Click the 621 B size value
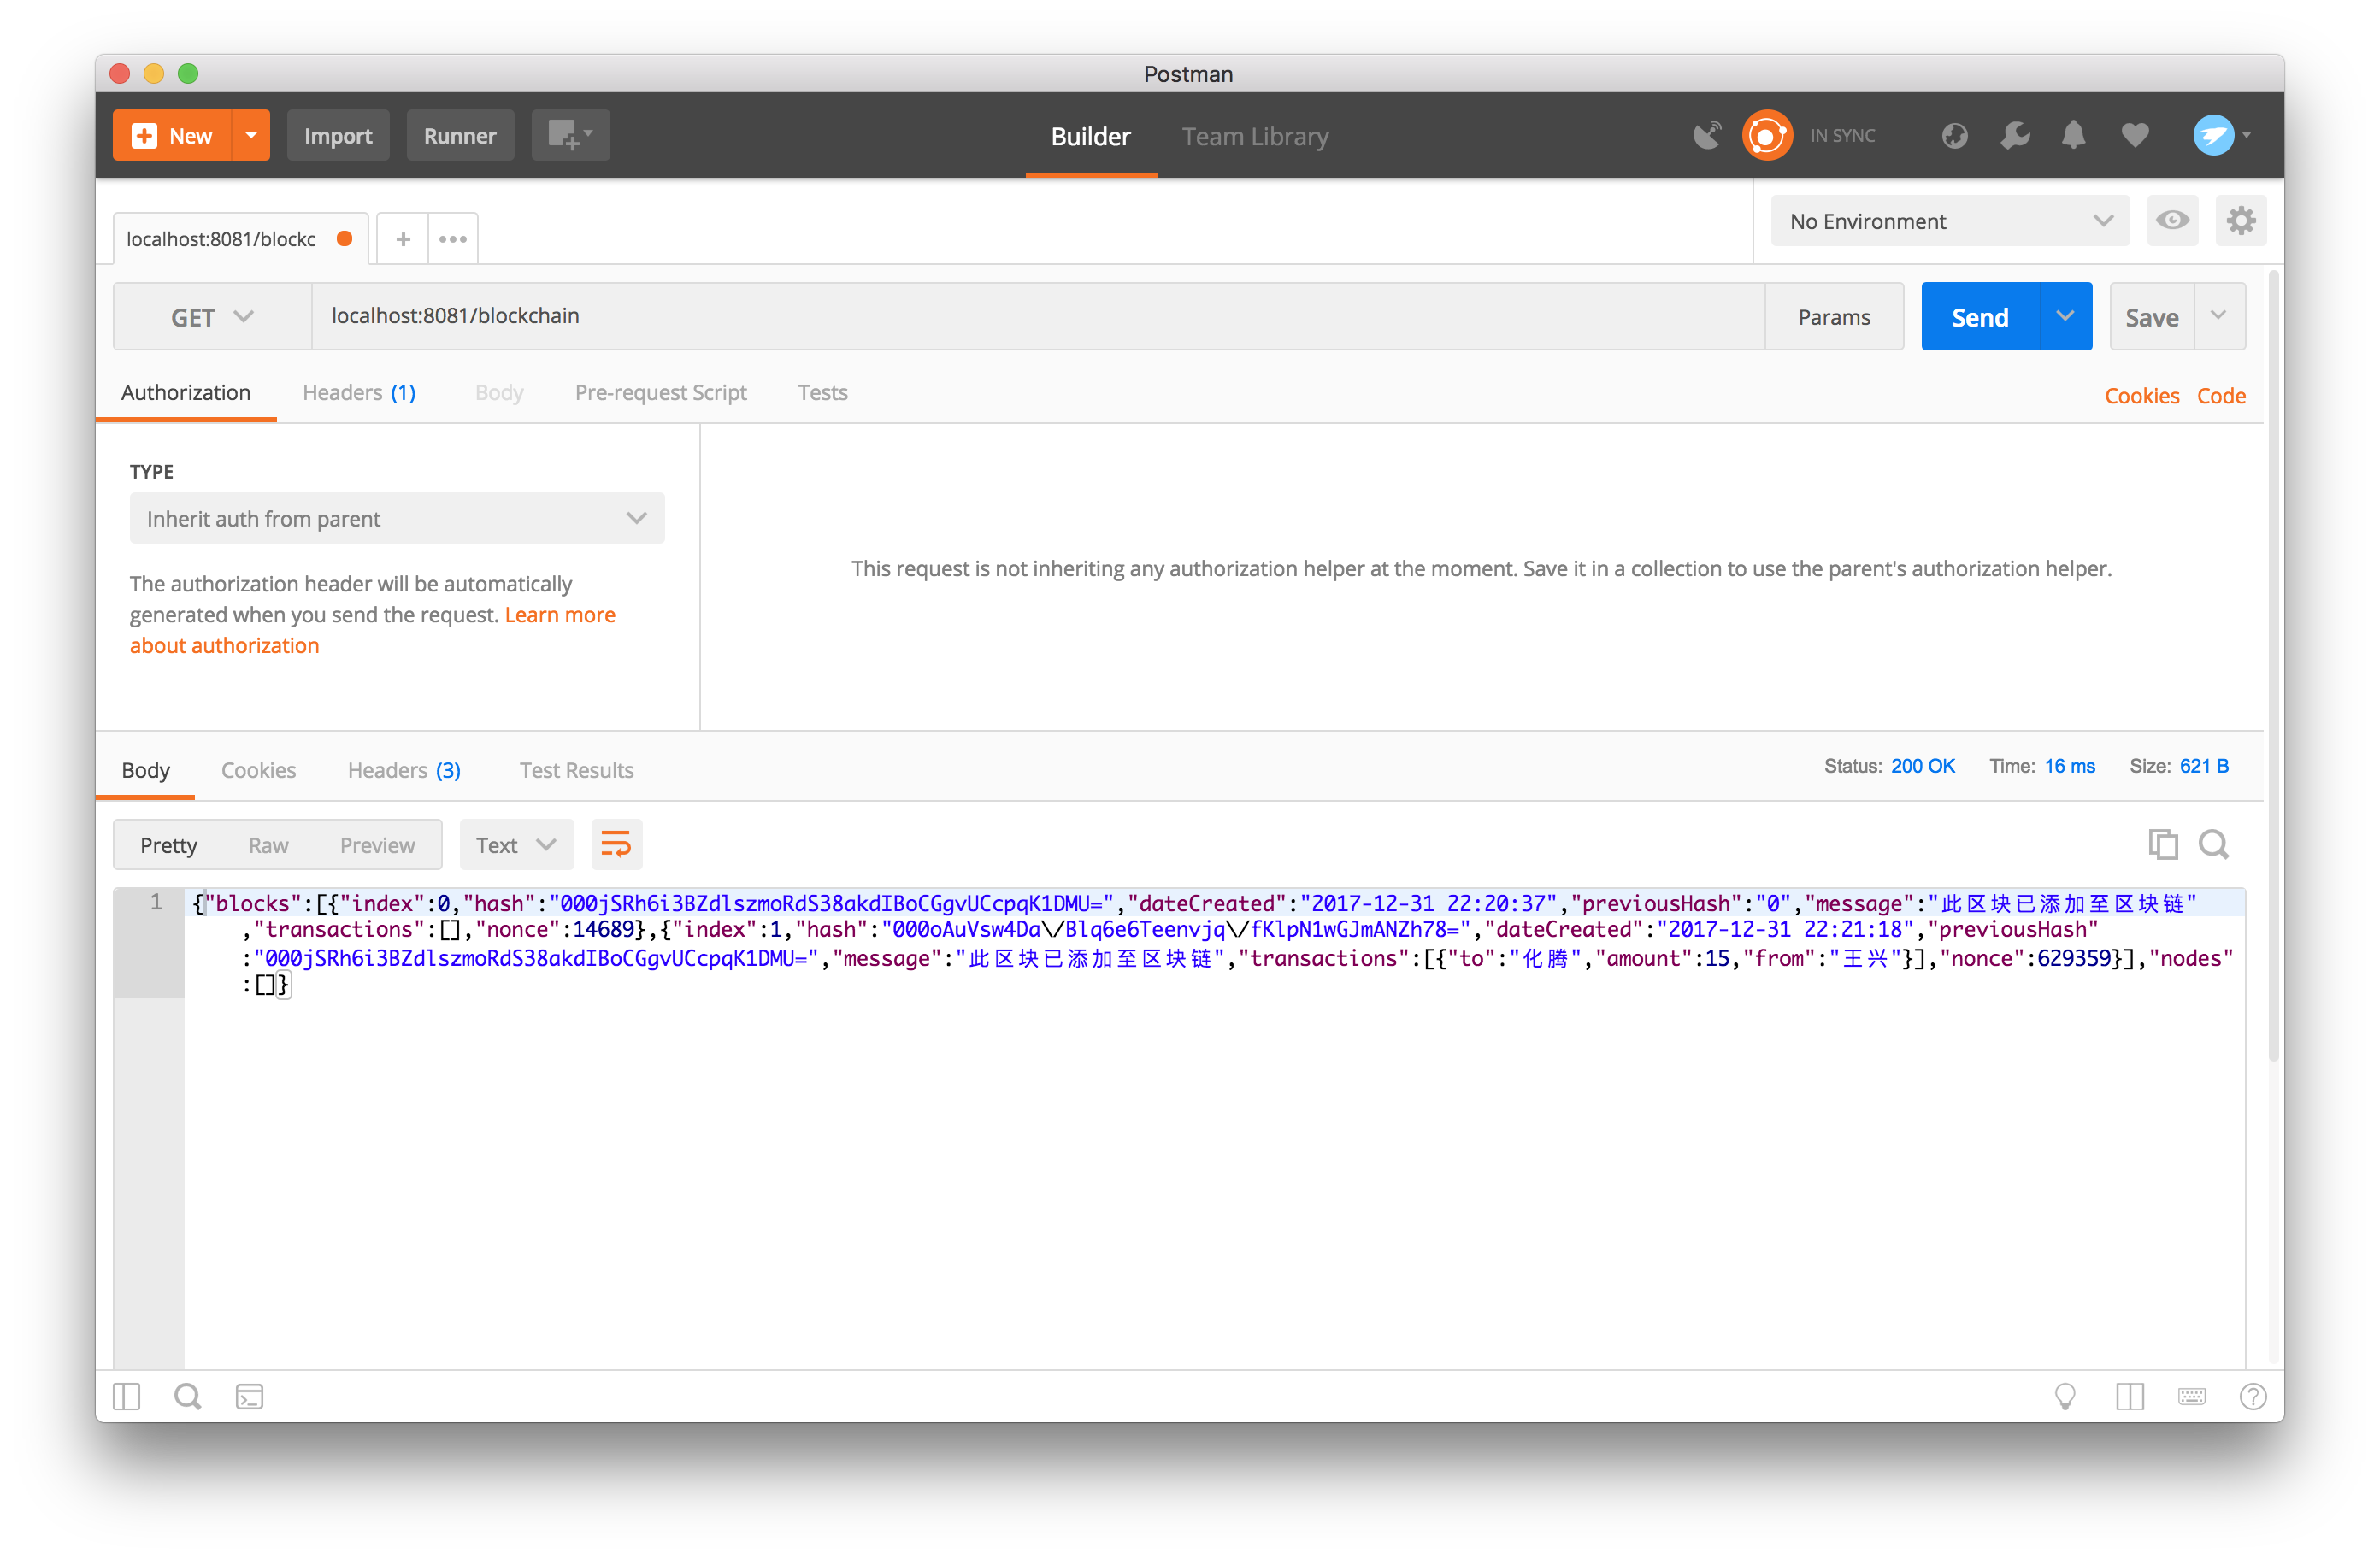2380x1559 pixels. [2204, 766]
